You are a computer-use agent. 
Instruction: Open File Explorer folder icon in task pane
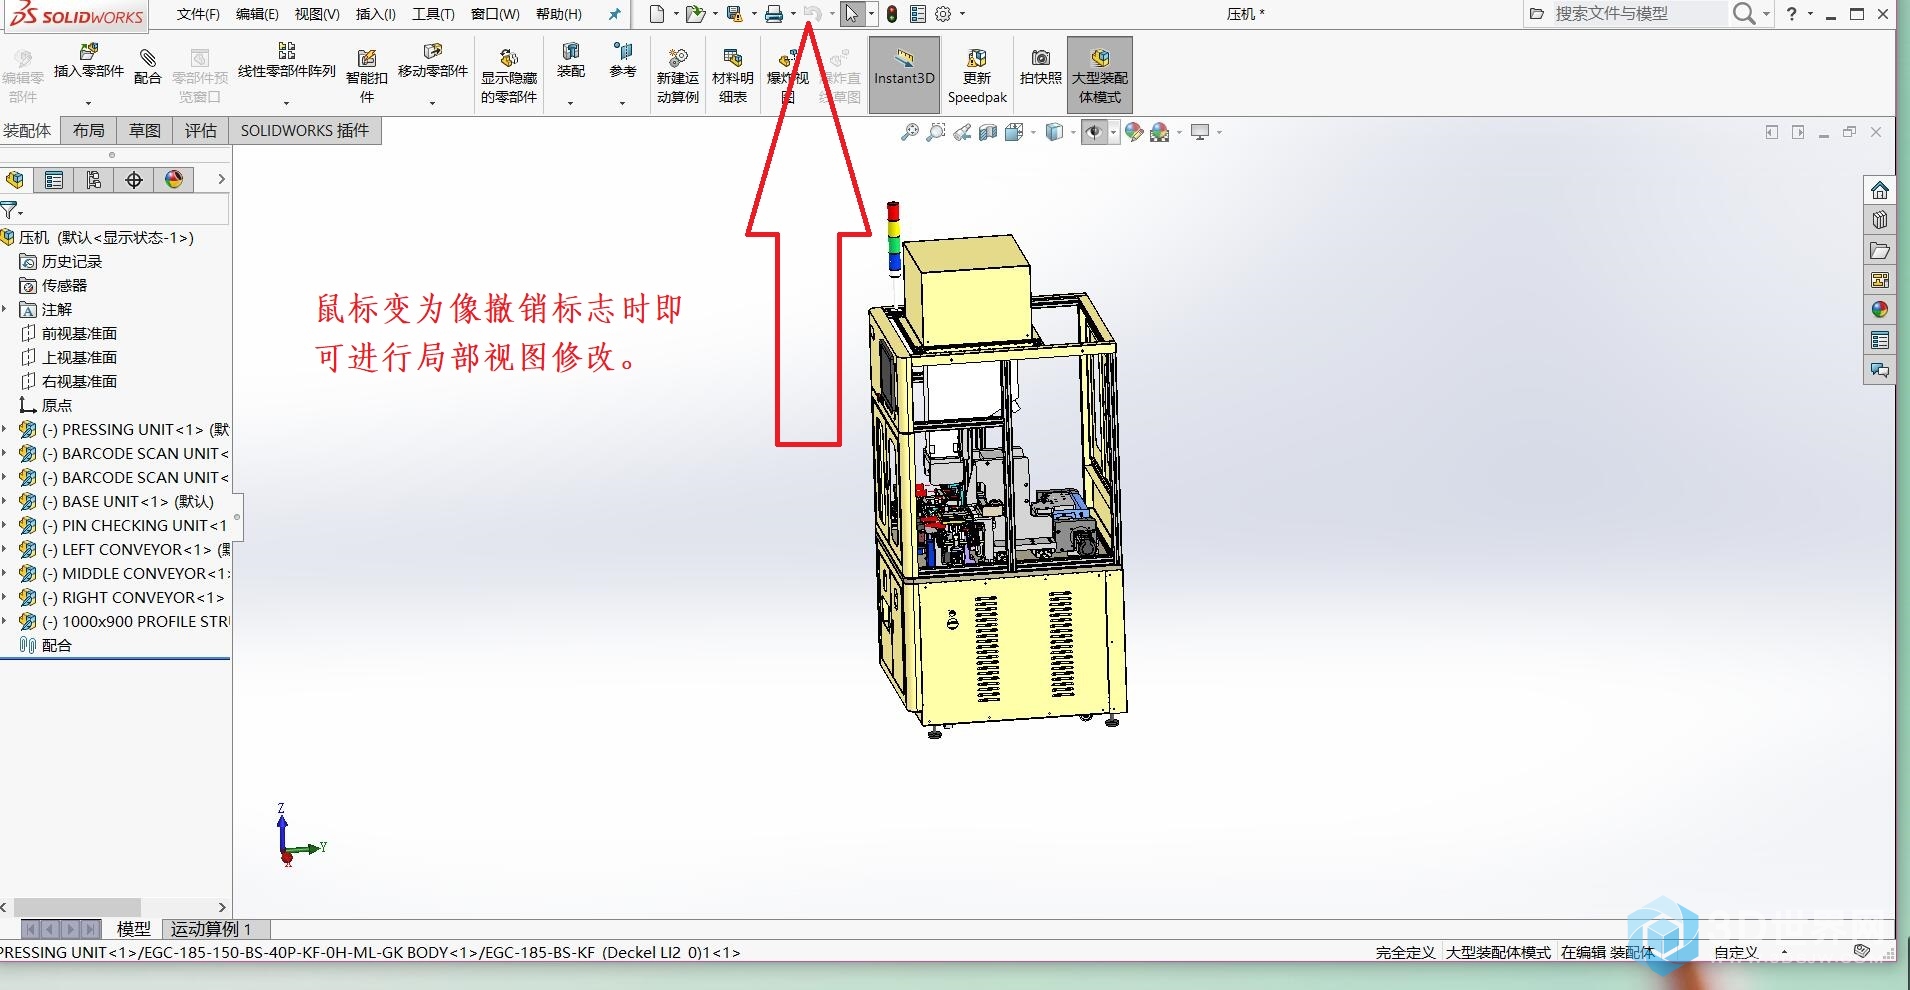coord(1880,250)
